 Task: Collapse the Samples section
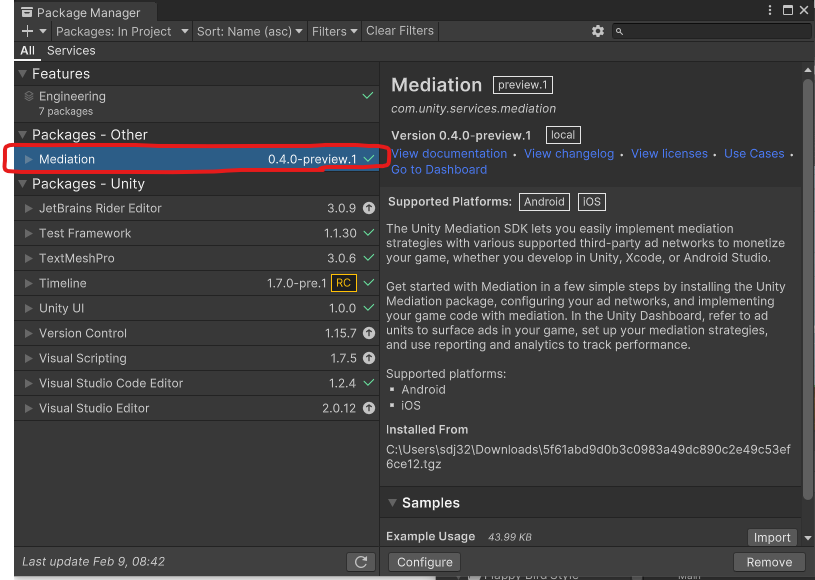click(392, 503)
